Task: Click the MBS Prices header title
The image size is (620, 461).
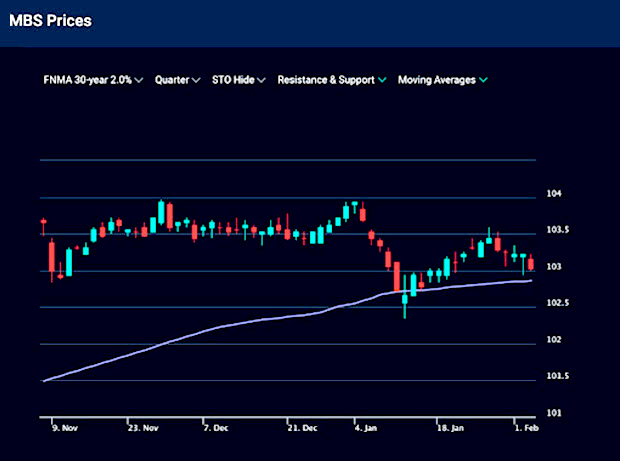Action: tap(50, 21)
